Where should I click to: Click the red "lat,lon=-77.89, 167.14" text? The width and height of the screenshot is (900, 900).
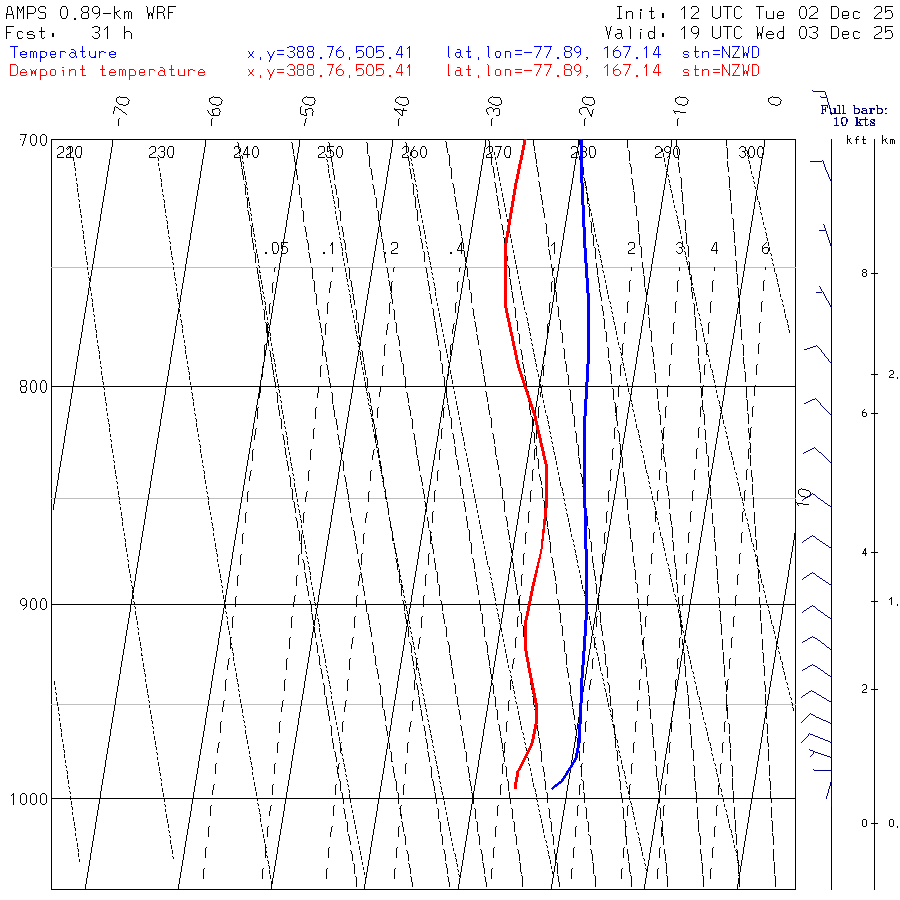(554, 71)
